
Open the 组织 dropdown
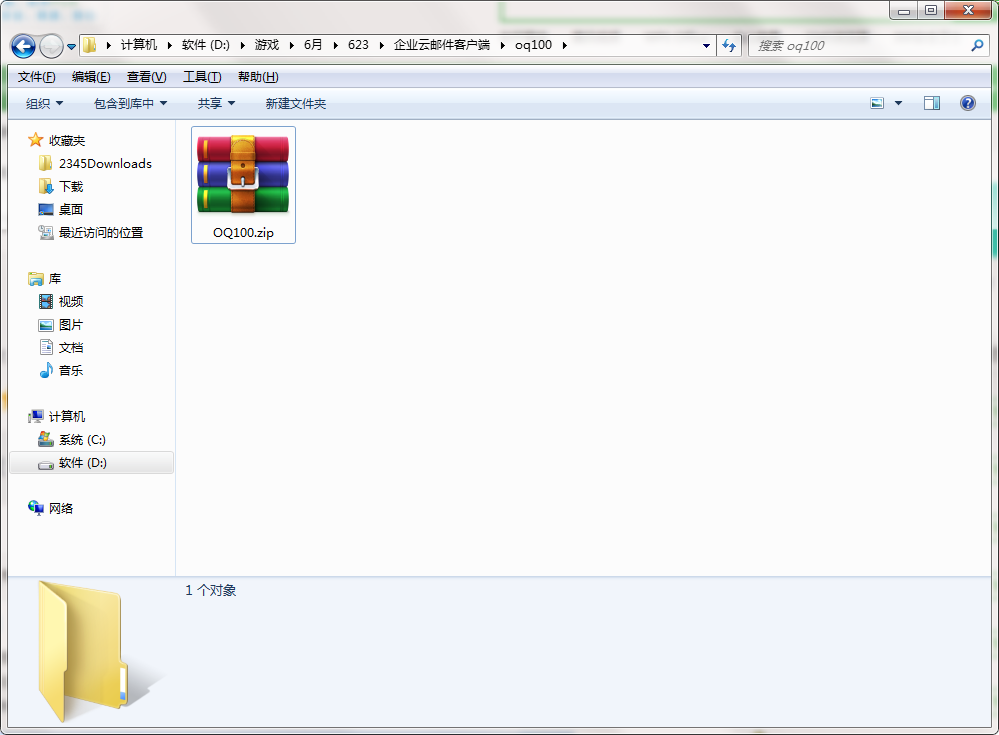click(44, 103)
